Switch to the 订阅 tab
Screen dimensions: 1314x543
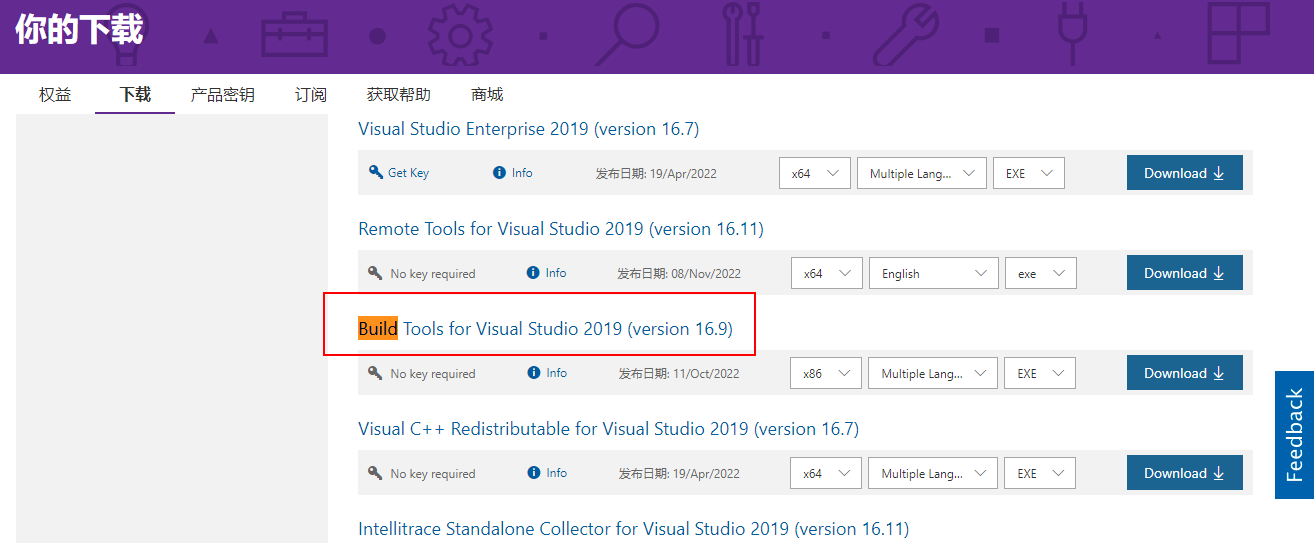coord(311,95)
